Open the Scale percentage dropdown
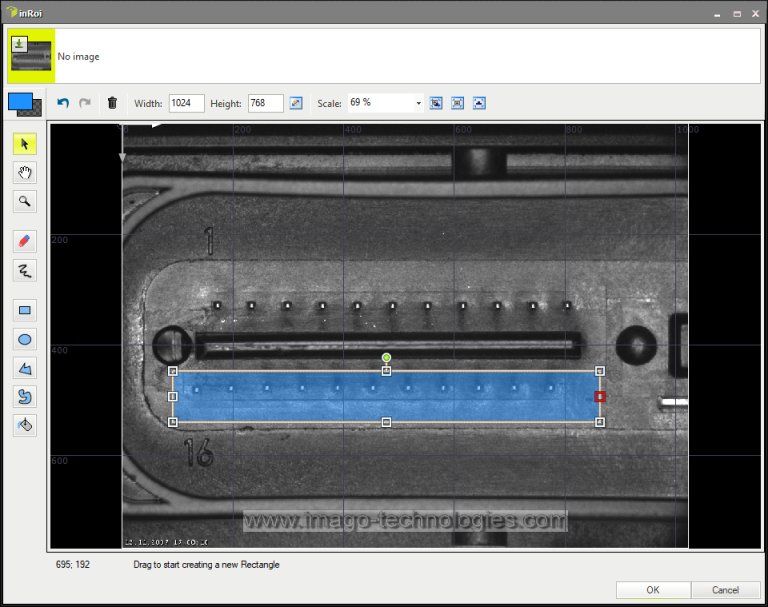 [x=418, y=103]
